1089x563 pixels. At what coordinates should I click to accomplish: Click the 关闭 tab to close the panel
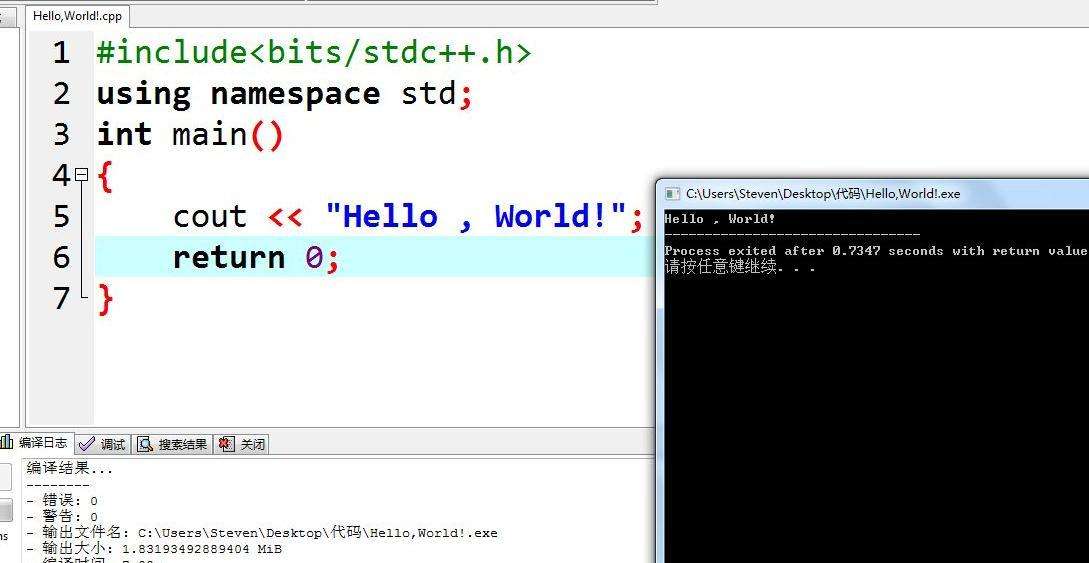coord(241,444)
